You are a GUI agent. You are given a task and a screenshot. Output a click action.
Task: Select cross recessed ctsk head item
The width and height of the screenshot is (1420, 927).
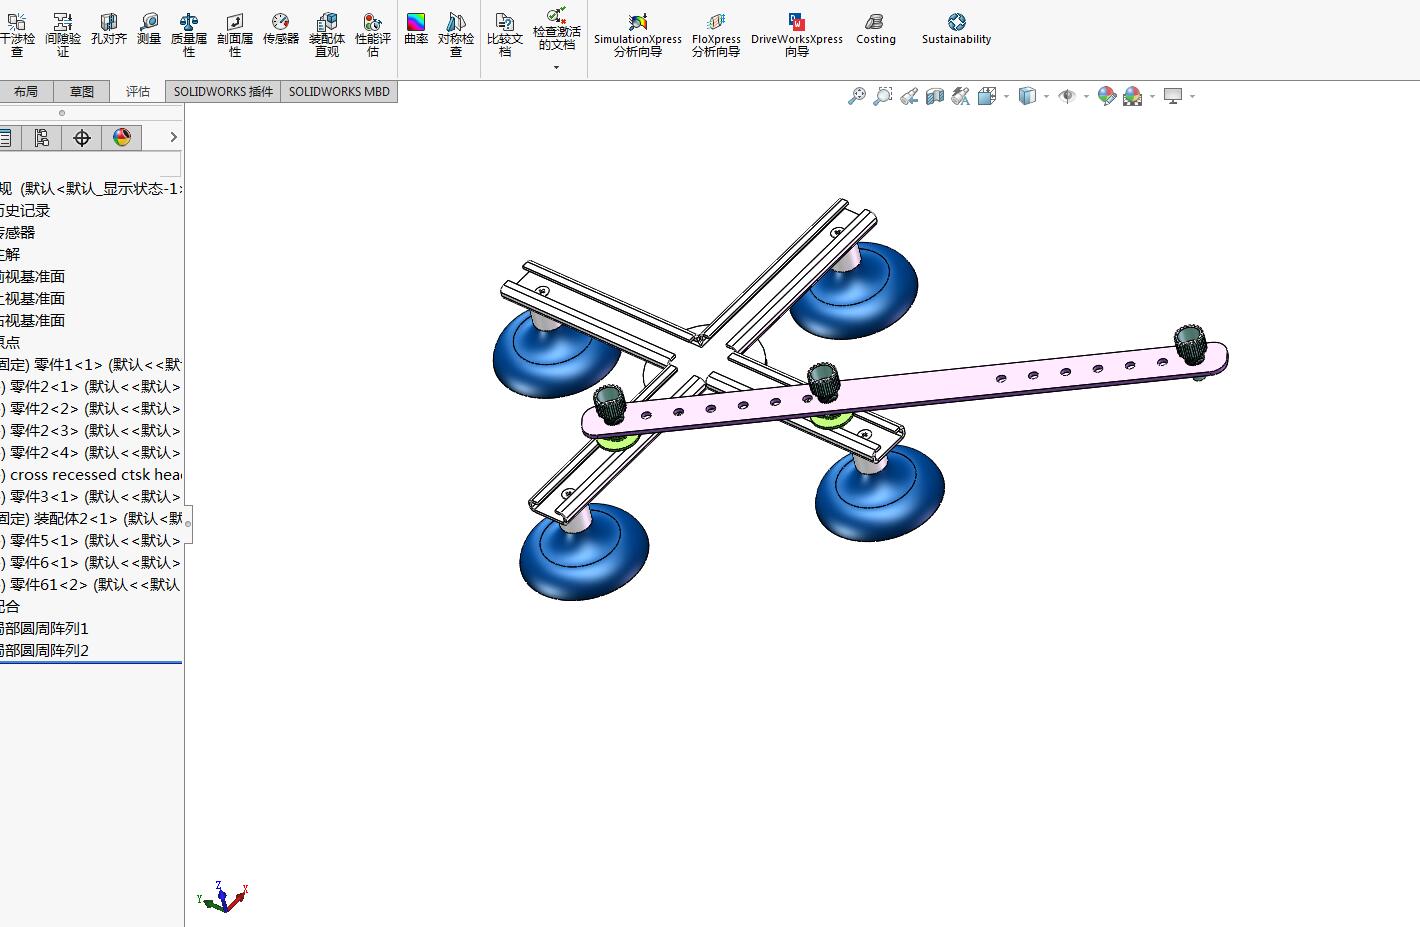point(91,475)
